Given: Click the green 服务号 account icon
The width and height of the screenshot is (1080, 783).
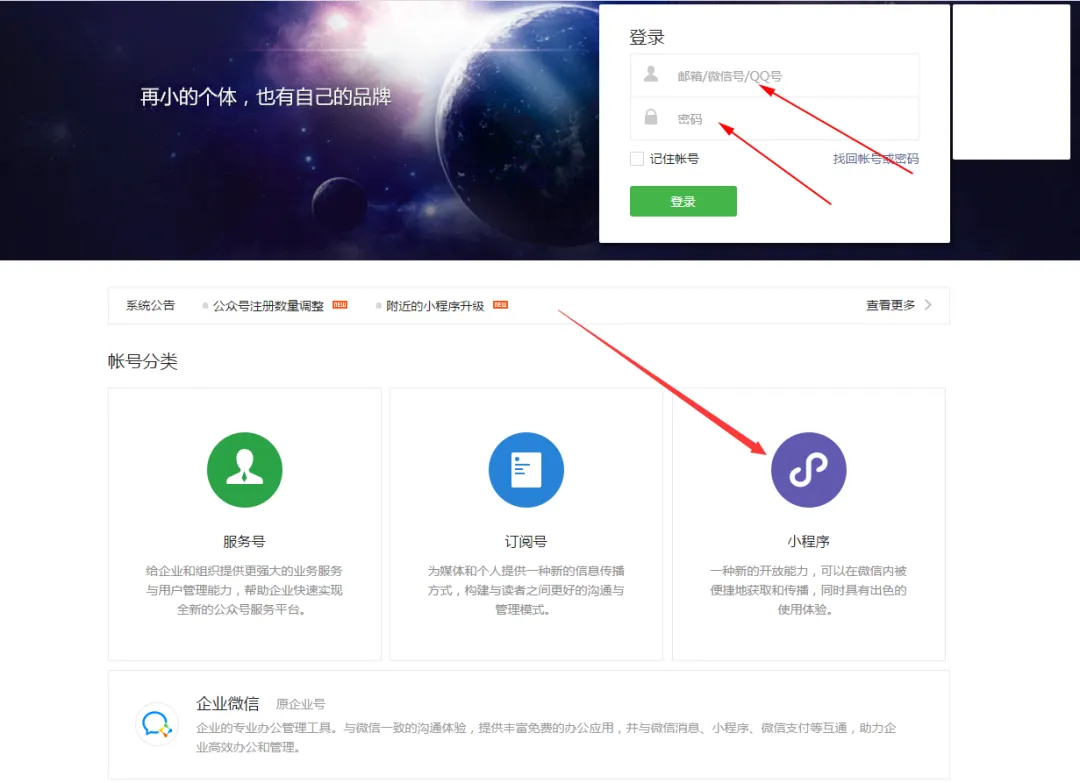Looking at the screenshot, I should click(245, 470).
